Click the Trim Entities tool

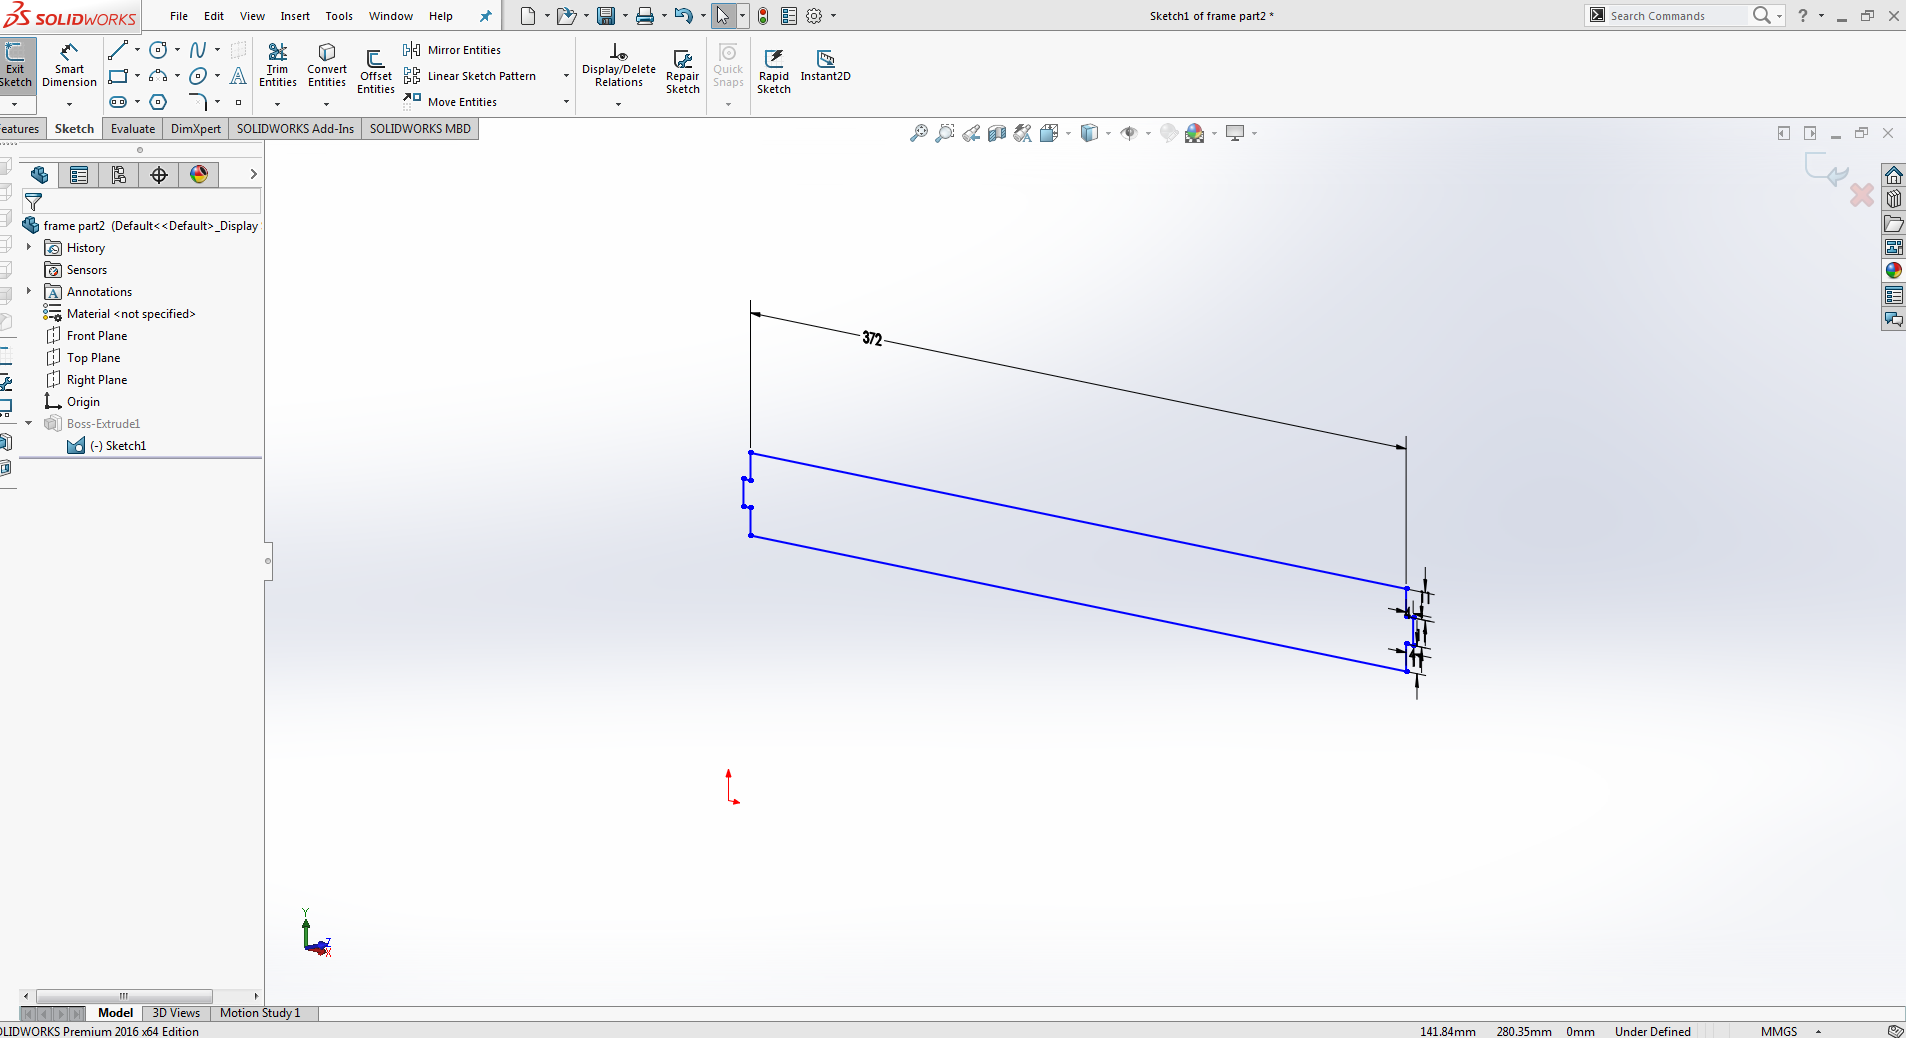278,65
